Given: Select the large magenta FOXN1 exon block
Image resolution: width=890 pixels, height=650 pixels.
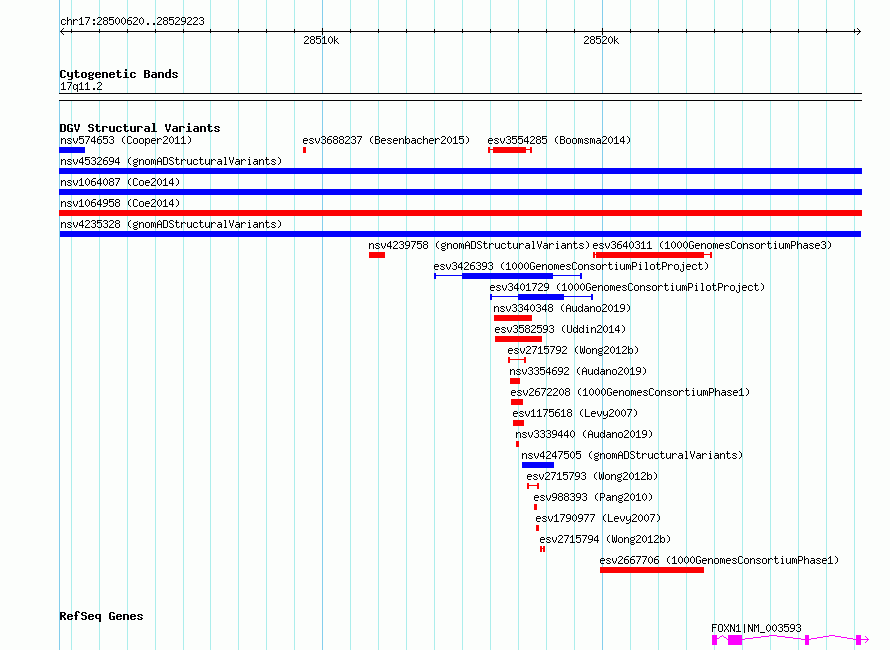Looking at the screenshot, I should [735, 640].
